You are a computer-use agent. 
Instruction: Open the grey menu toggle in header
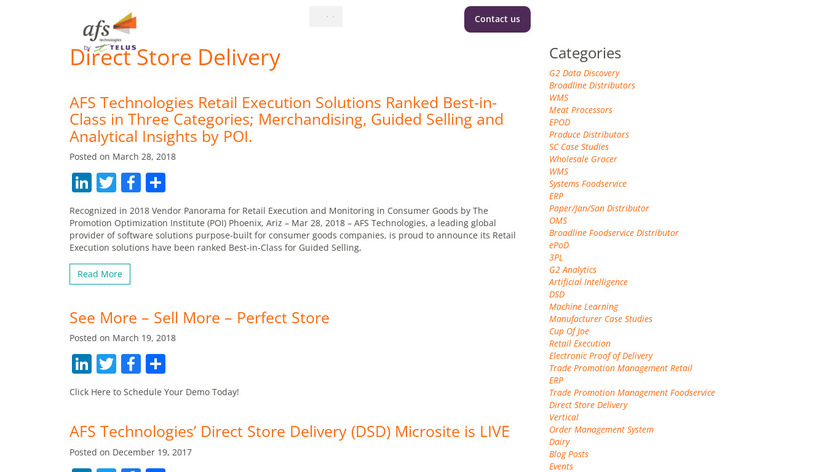coord(326,17)
